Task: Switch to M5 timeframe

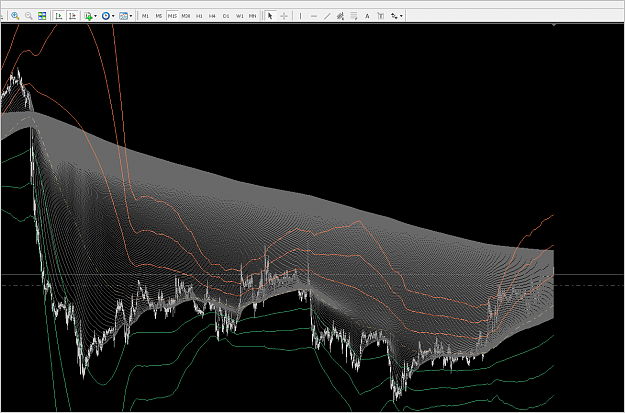Action: pyautogui.click(x=159, y=16)
